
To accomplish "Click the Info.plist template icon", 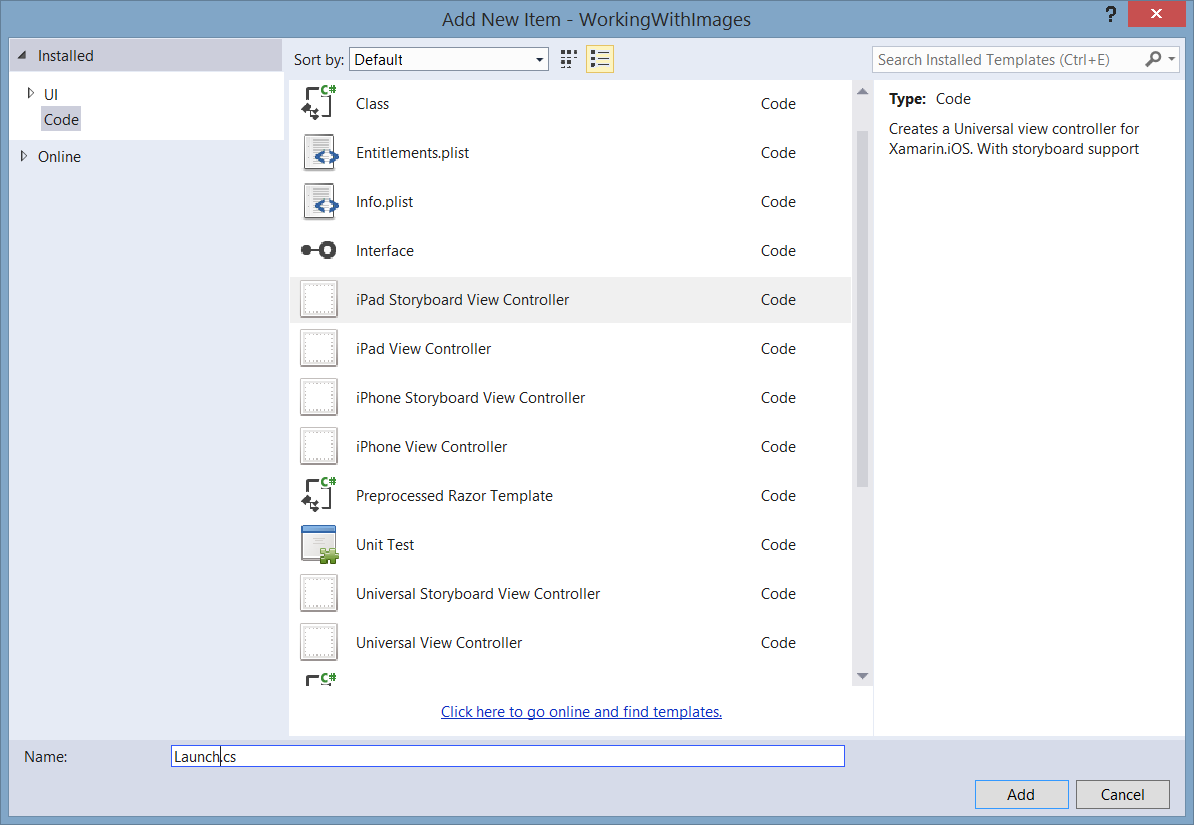I will [x=319, y=202].
